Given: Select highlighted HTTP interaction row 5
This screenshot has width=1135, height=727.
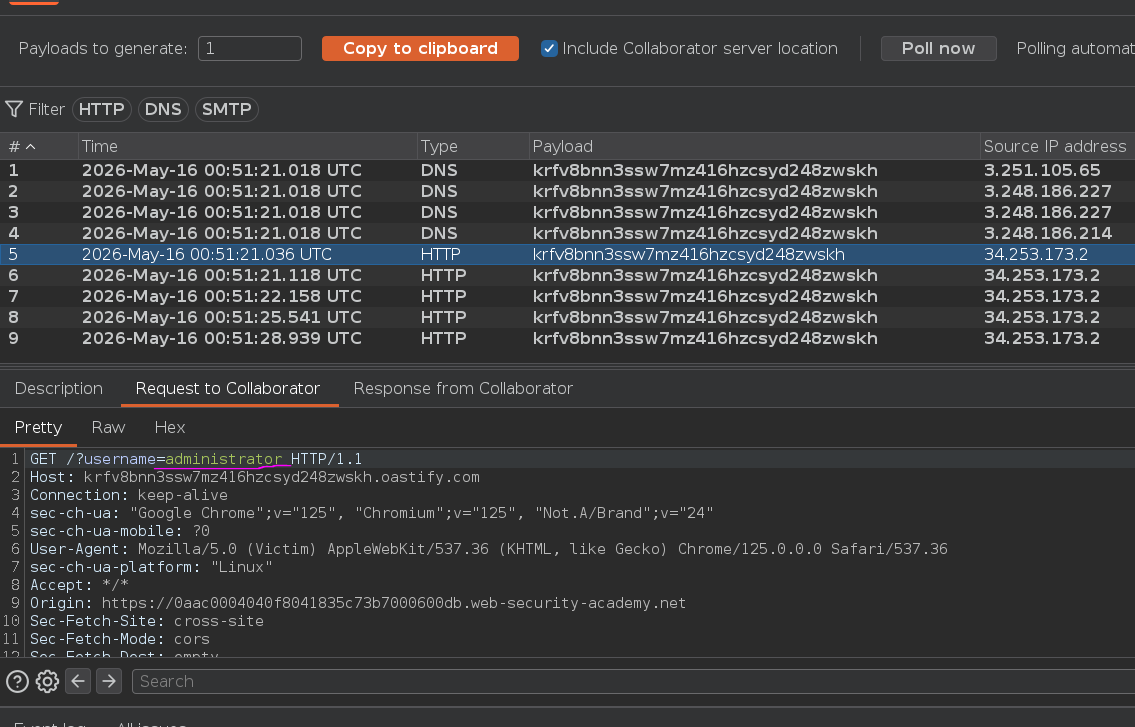Looking at the screenshot, I should pos(568,254).
